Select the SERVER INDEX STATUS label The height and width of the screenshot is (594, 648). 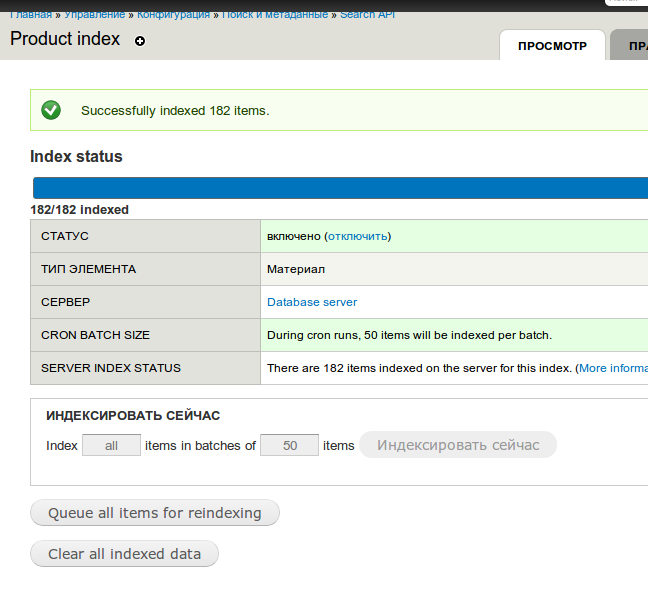[111, 368]
